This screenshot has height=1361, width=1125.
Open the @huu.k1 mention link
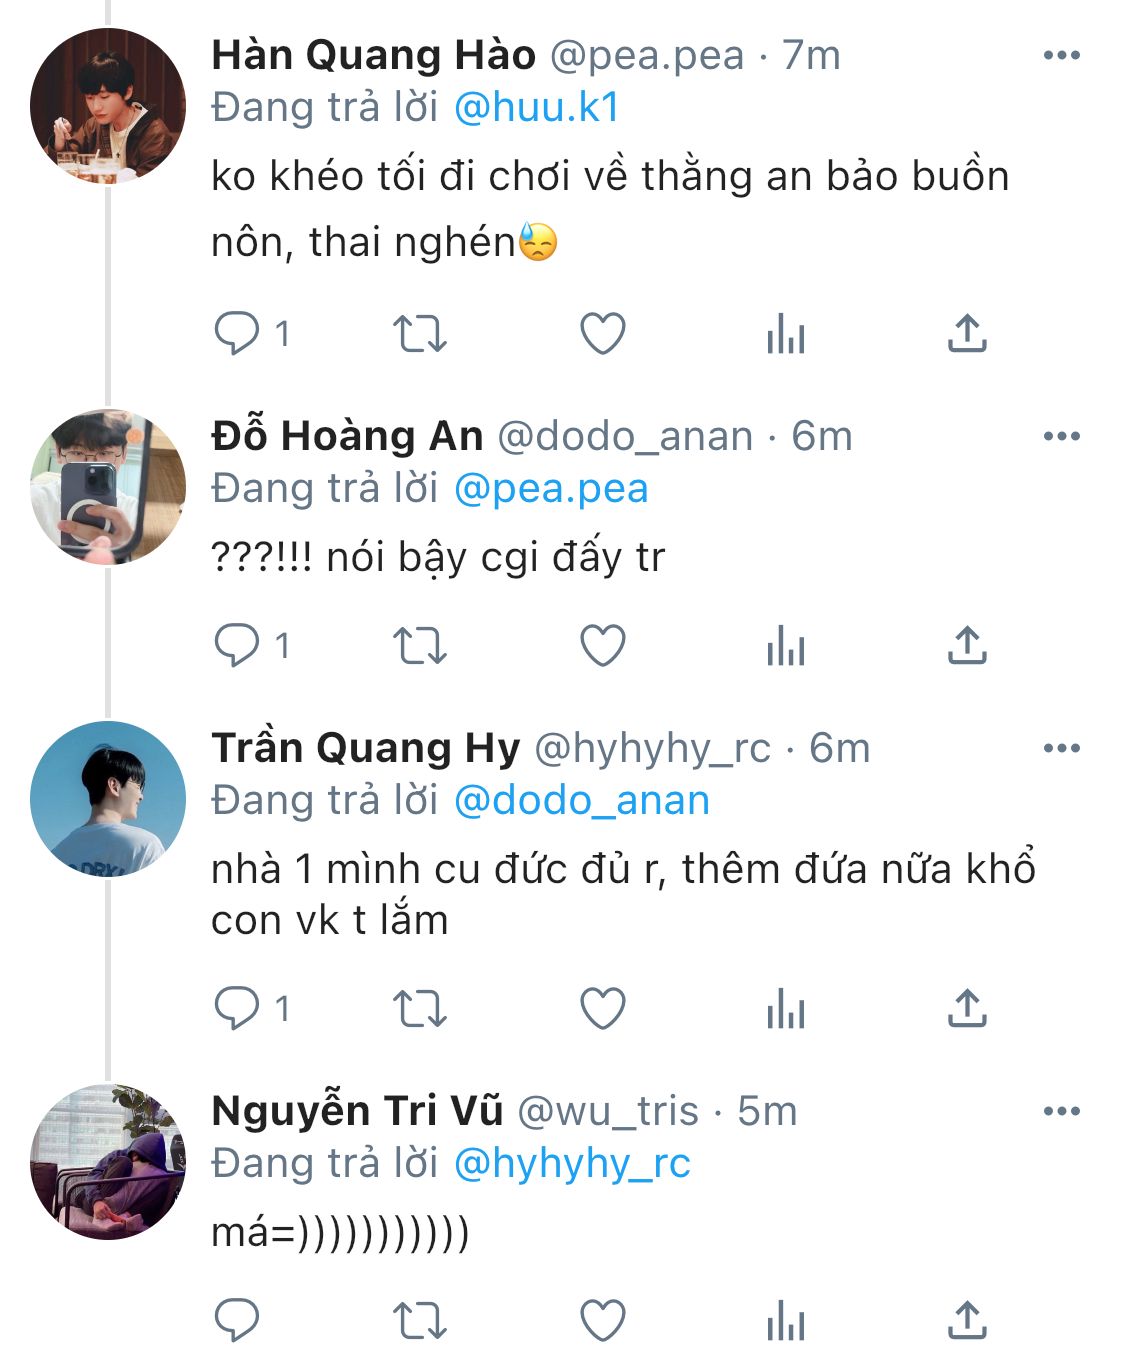[537, 108]
